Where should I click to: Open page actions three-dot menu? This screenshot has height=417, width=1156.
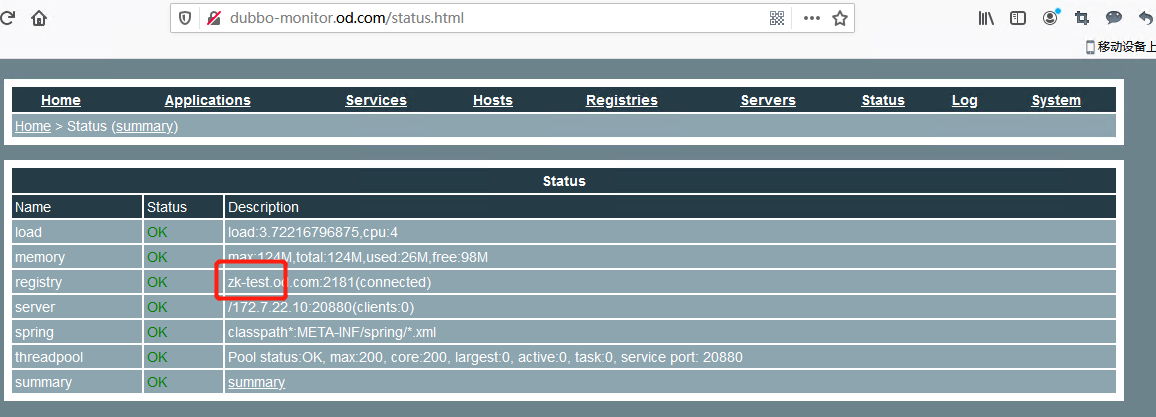[811, 18]
